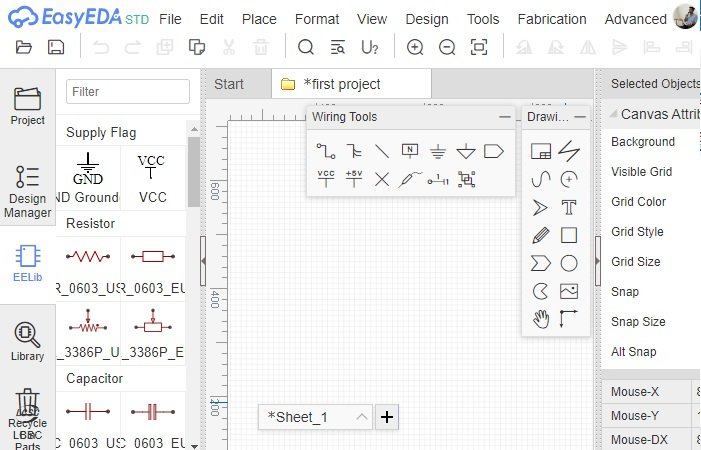Screen dimensions: 701x450
Task: Select the Sheet Setting drawing tool
Action: [541, 151]
